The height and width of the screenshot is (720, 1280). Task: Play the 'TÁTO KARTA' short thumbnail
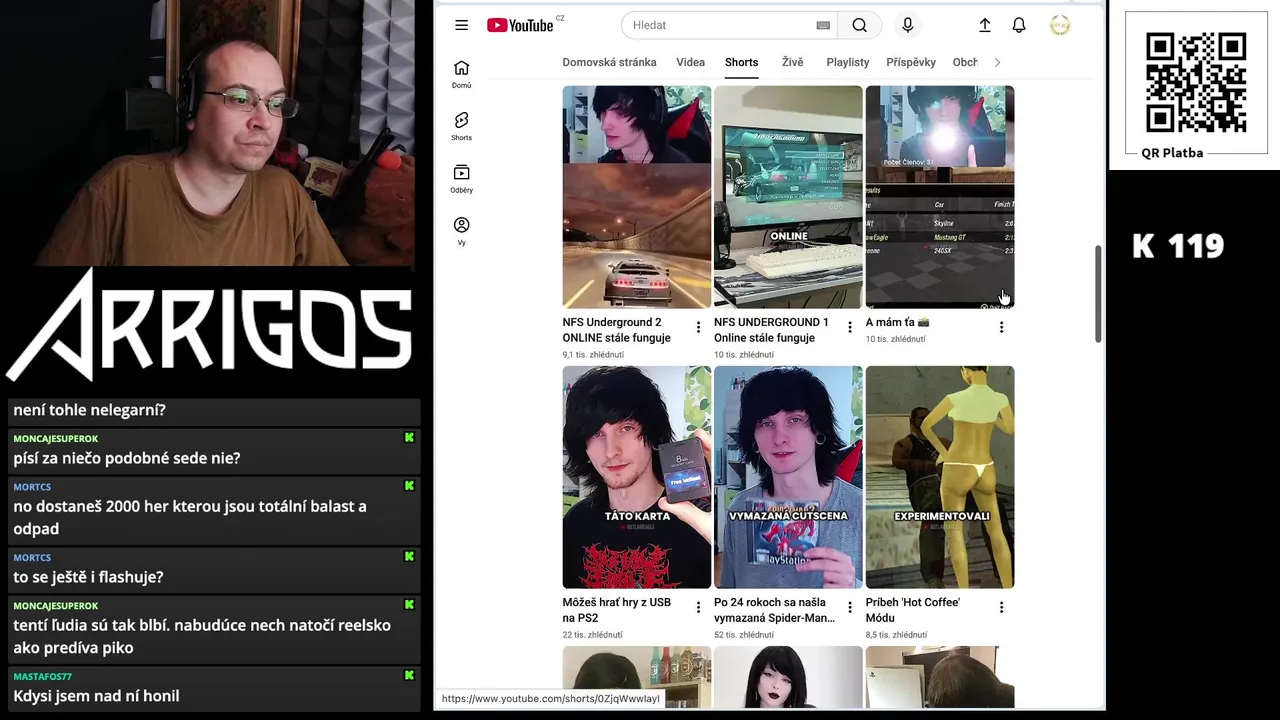click(x=637, y=477)
